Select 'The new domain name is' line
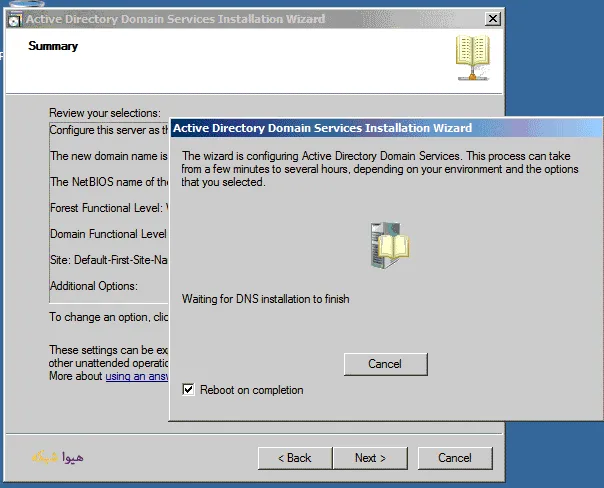This screenshot has width=604, height=488. [109, 156]
